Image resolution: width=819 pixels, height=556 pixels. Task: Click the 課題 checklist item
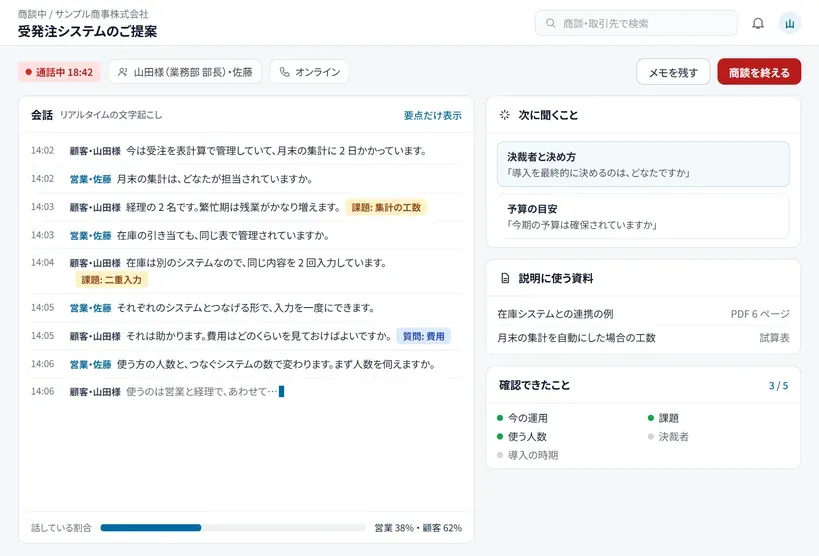[663, 418]
